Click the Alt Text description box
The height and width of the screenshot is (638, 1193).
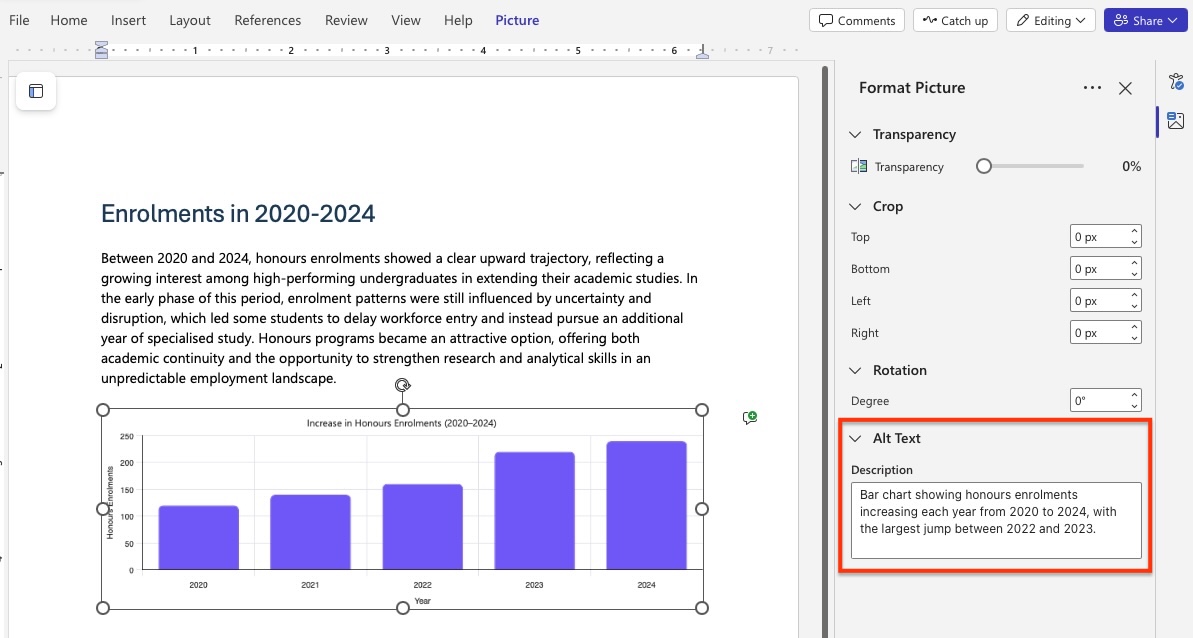(996, 520)
